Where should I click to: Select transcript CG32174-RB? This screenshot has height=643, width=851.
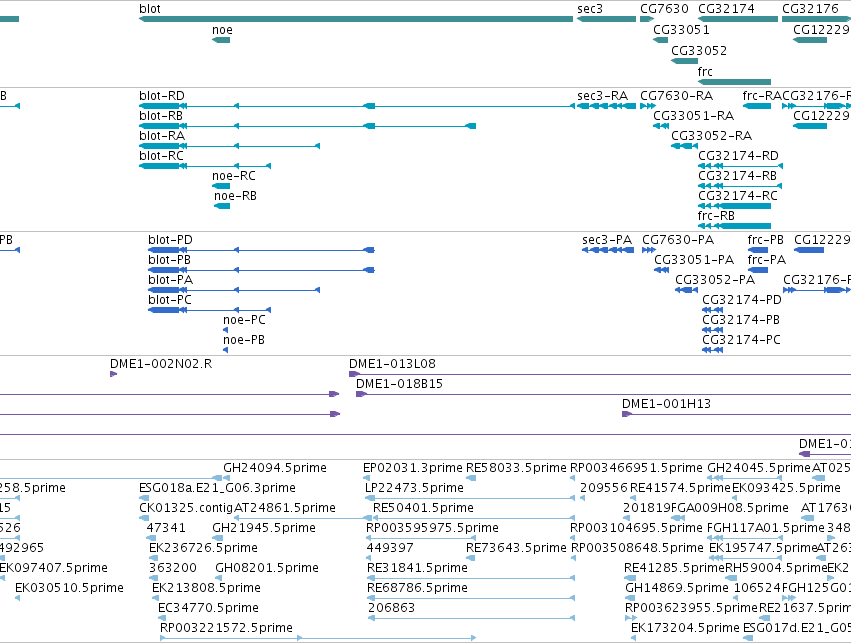click(740, 186)
